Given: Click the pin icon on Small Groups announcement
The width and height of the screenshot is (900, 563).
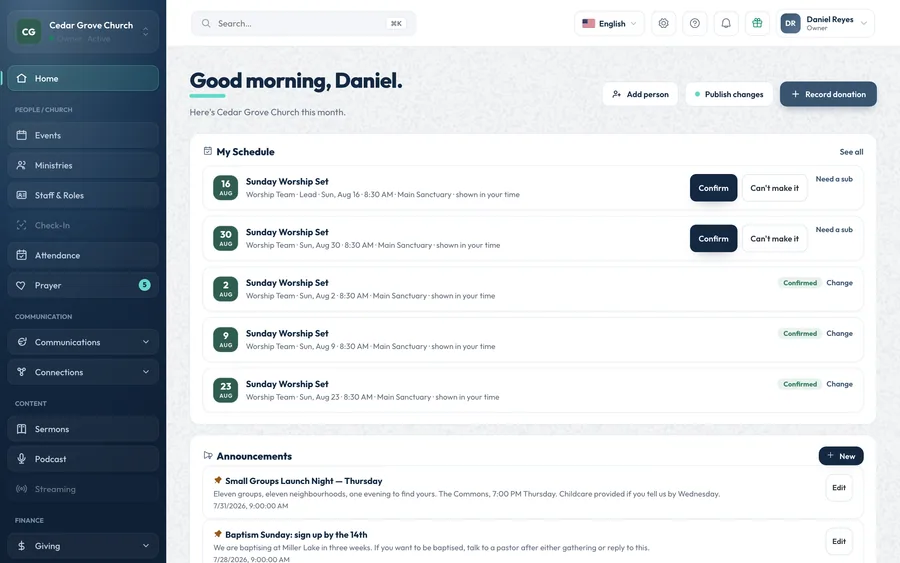Looking at the screenshot, I should pyautogui.click(x=218, y=480).
